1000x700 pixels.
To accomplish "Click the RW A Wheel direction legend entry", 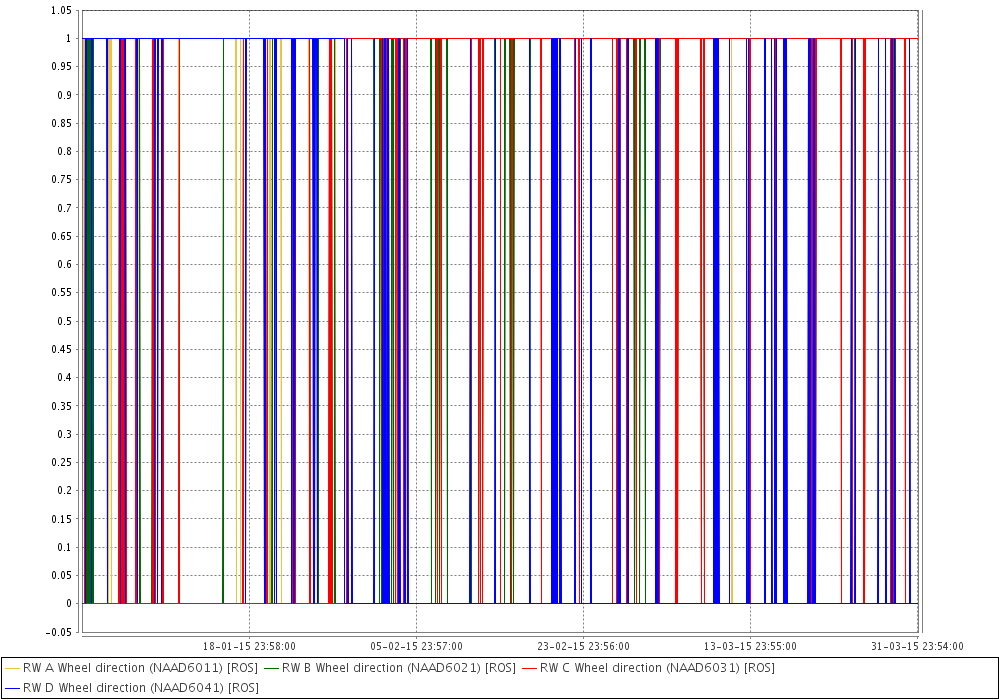I will 131,668.
